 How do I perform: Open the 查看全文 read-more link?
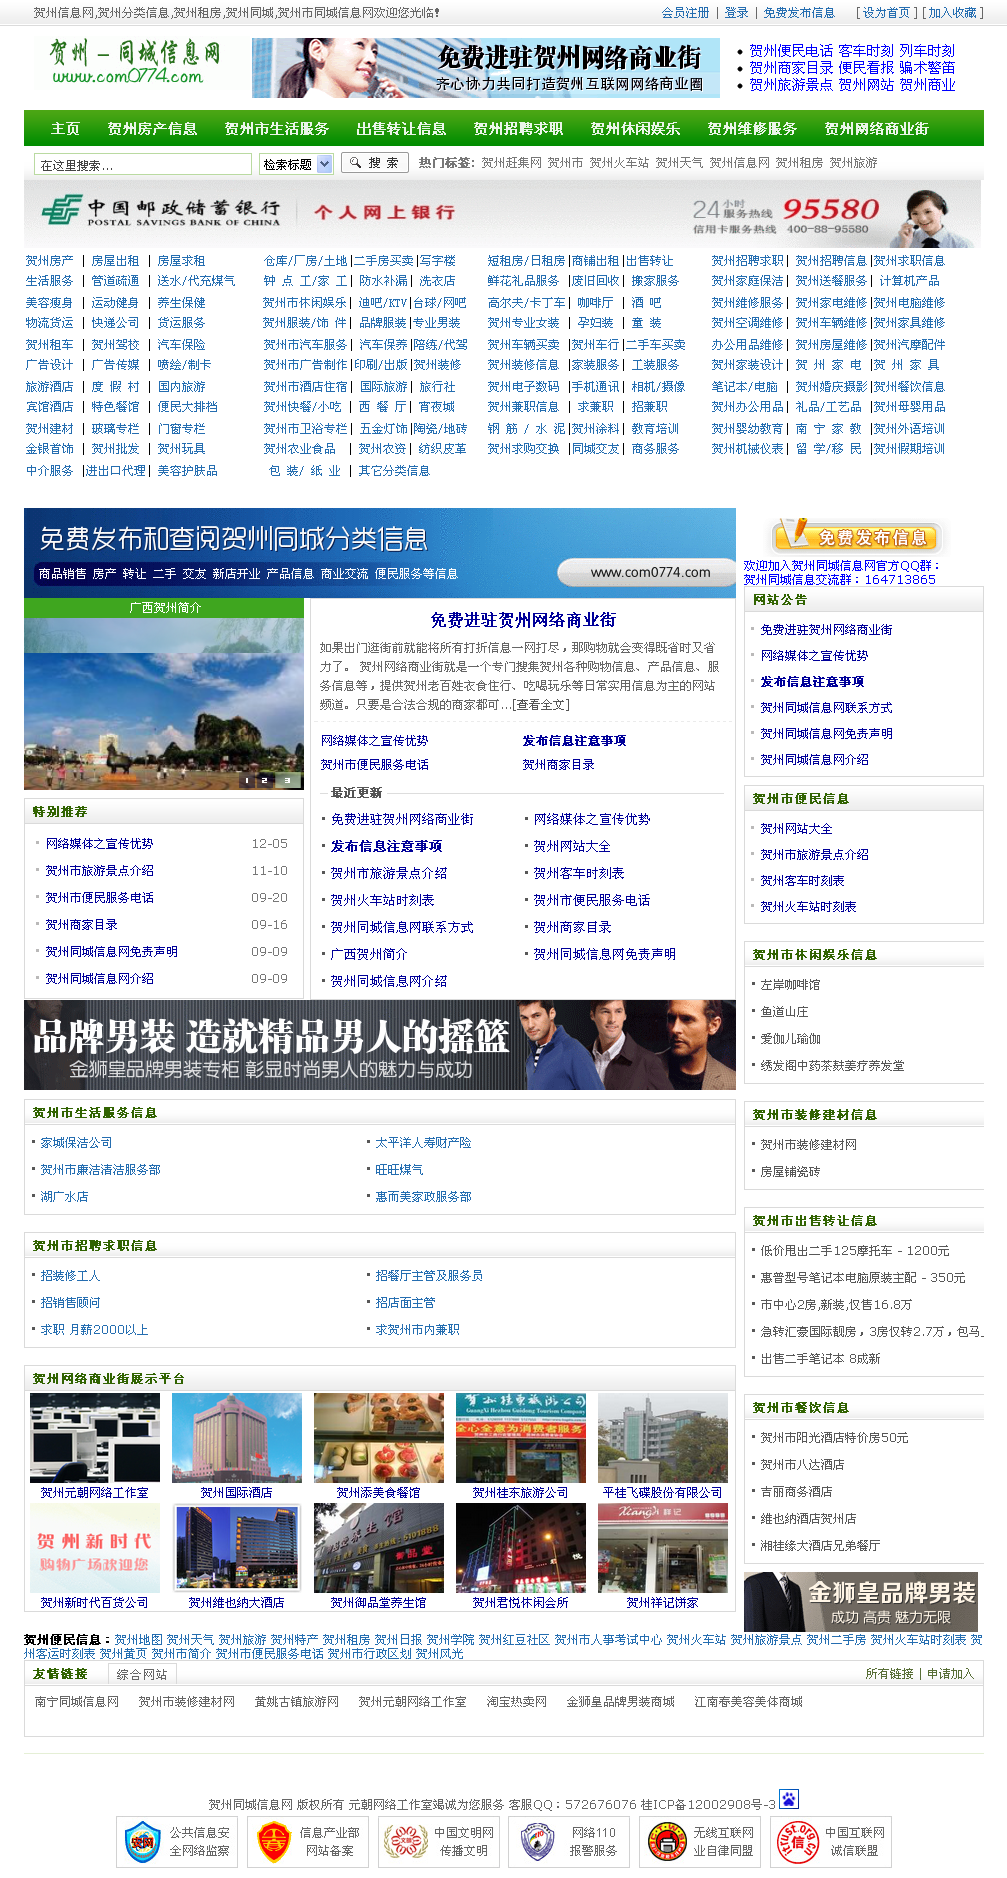click(x=540, y=705)
